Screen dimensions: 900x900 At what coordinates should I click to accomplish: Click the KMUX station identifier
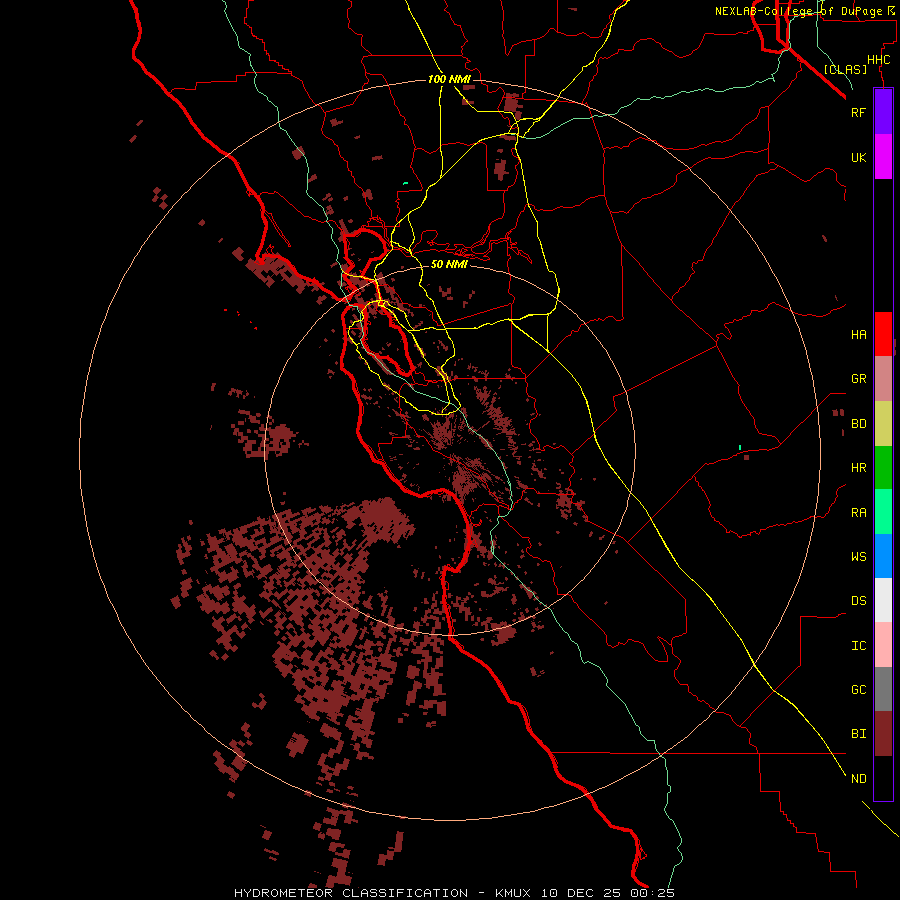tap(515, 893)
